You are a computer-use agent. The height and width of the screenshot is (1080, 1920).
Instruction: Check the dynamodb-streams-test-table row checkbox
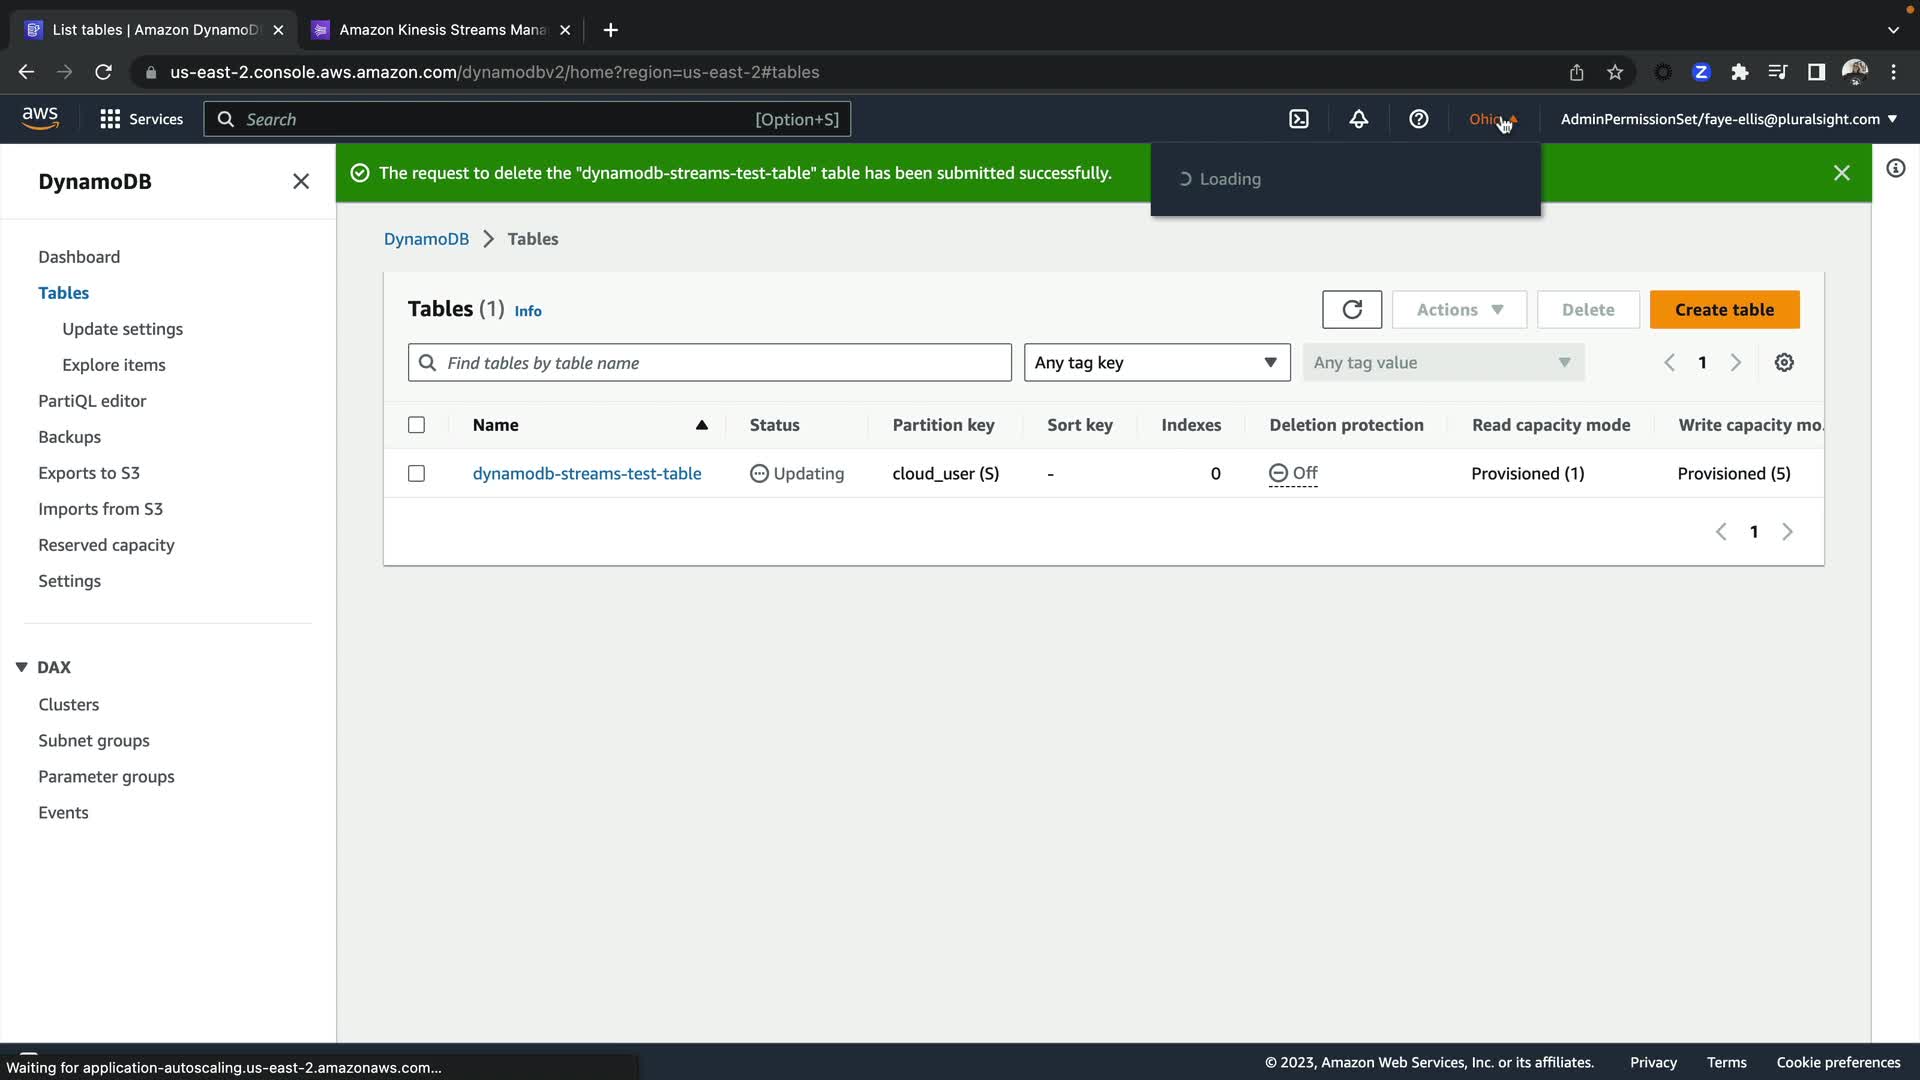[417, 474]
